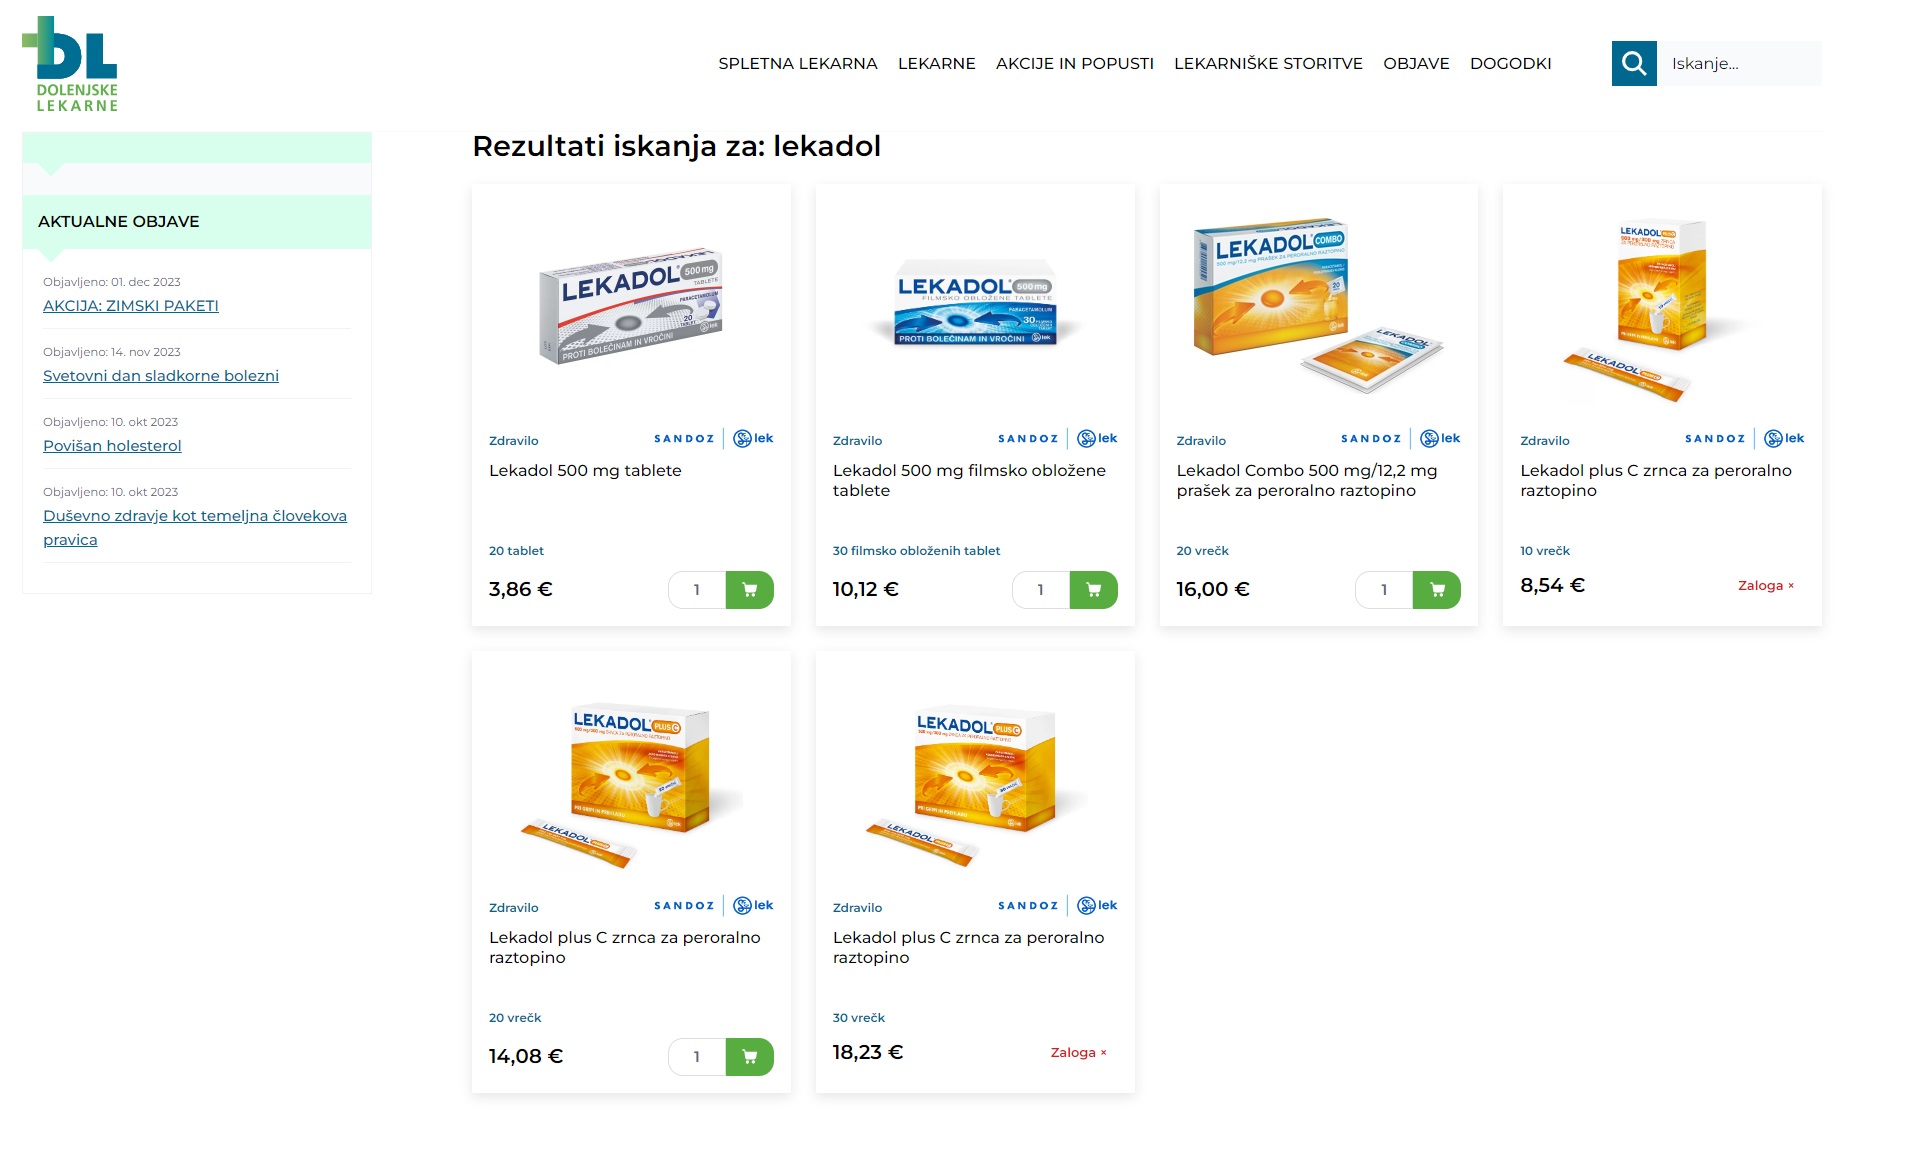This screenshot has width=1910, height=1153.
Task: Read the Svetovni dan sladkorne bolezni post
Action: 161,376
